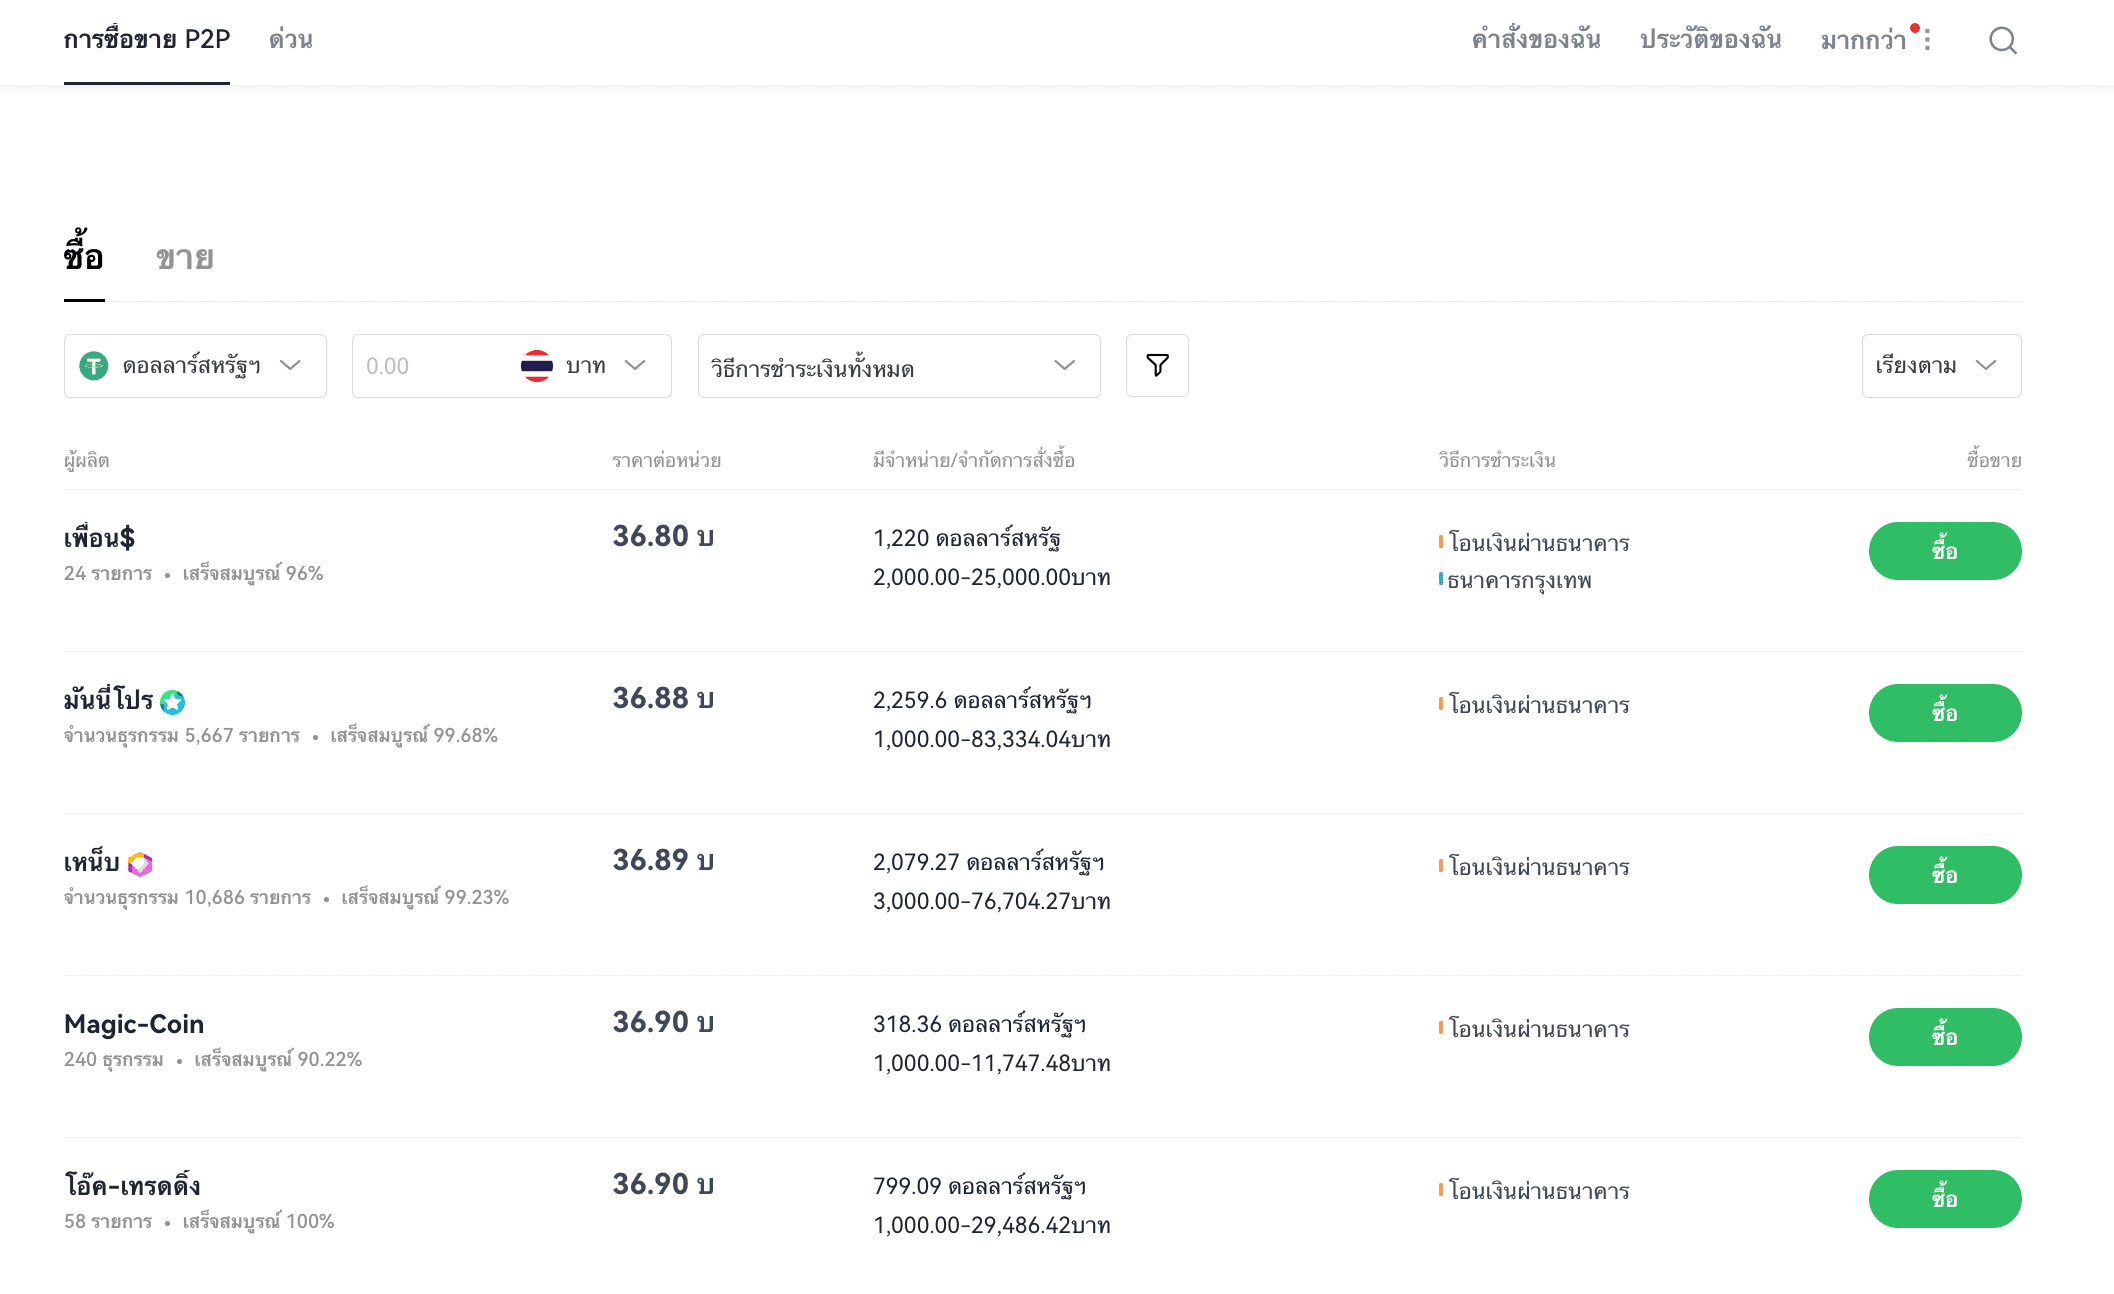Click ซื้อ button for เพื่อน$ offer
2114x1294 pixels.
(1945, 551)
